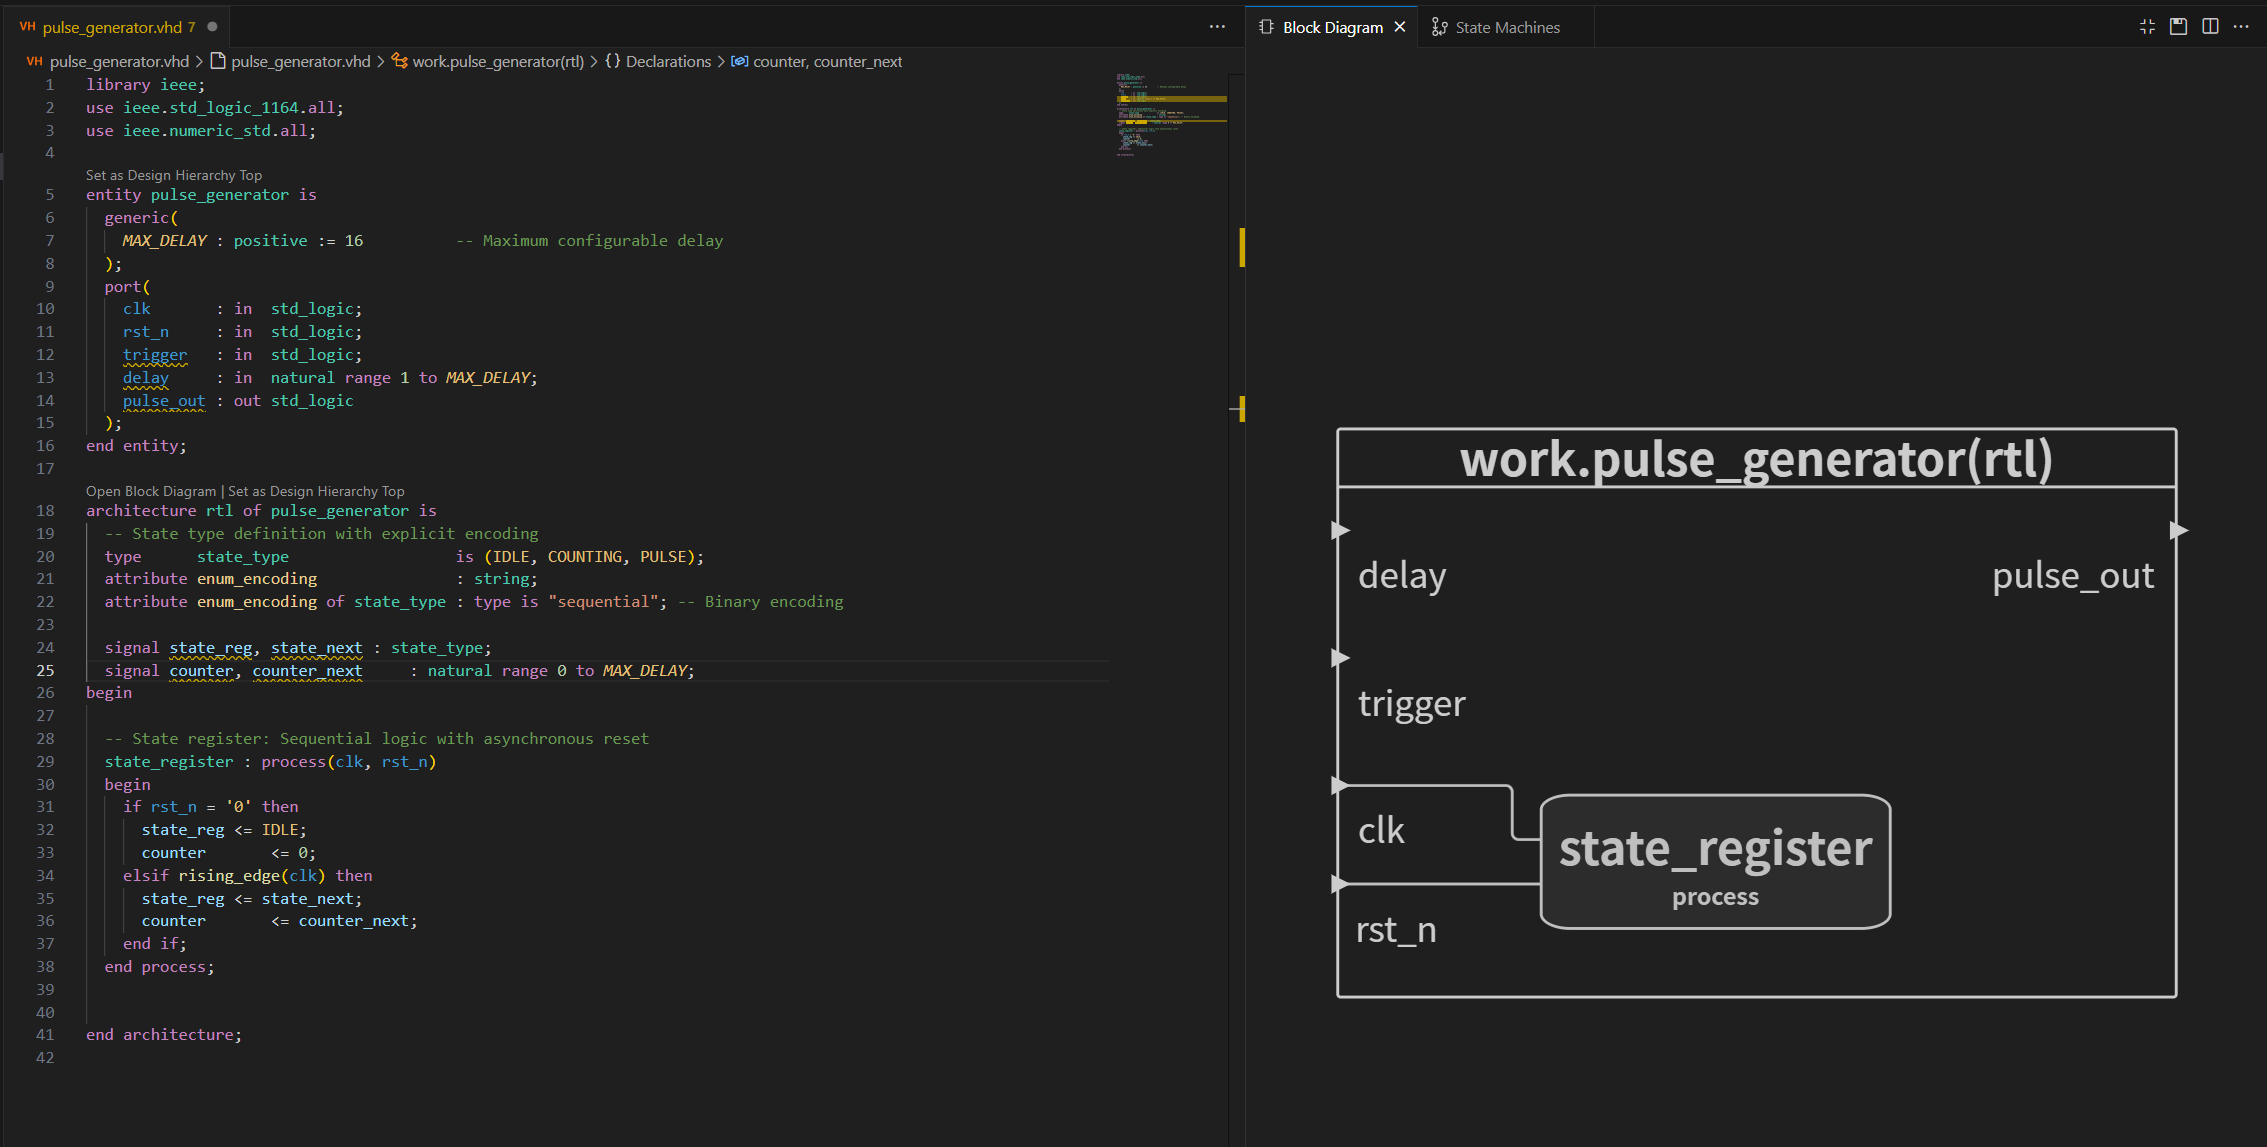The height and width of the screenshot is (1147, 2267).
Task: Split the Block Diagram editor
Action: (2210, 27)
